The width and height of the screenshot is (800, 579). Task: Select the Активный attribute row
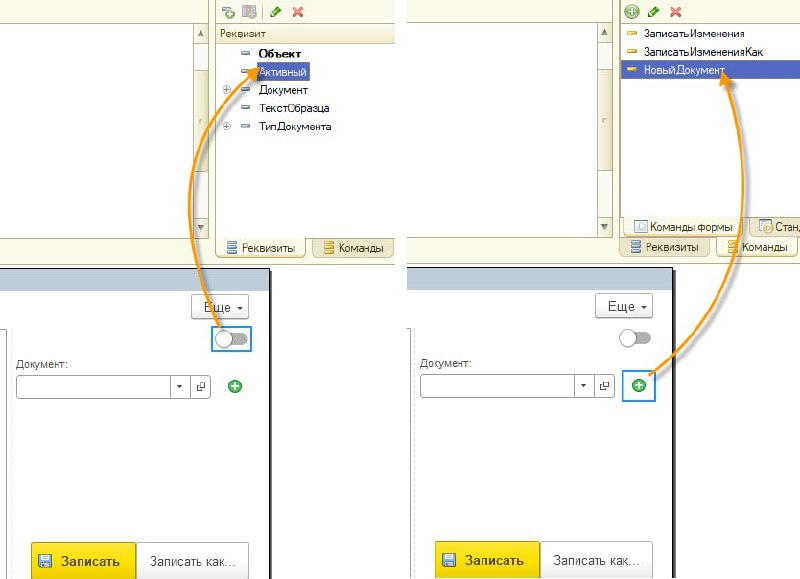(x=283, y=72)
